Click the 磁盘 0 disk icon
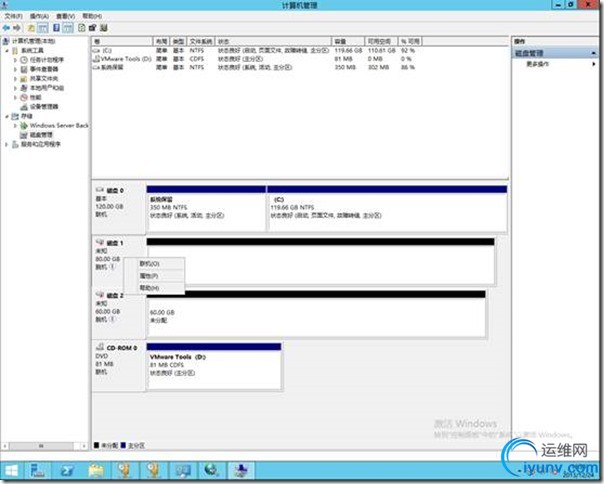This screenshot has width=604, height=484. point(100,190)
